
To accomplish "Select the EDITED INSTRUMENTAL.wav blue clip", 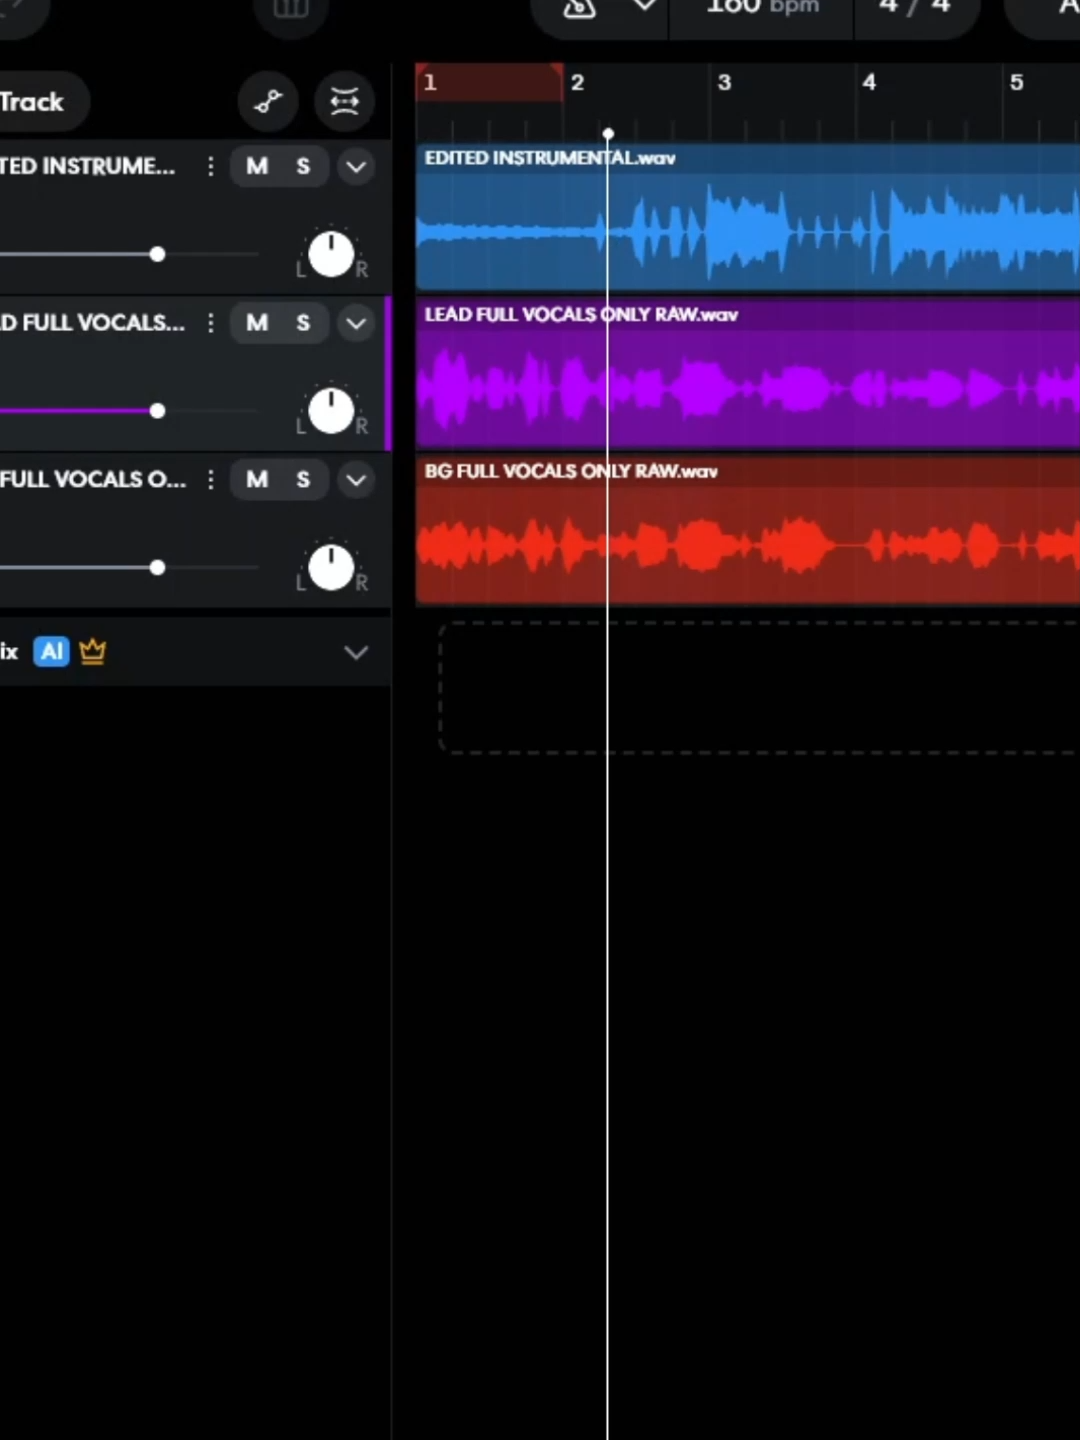I will (748, 218).
